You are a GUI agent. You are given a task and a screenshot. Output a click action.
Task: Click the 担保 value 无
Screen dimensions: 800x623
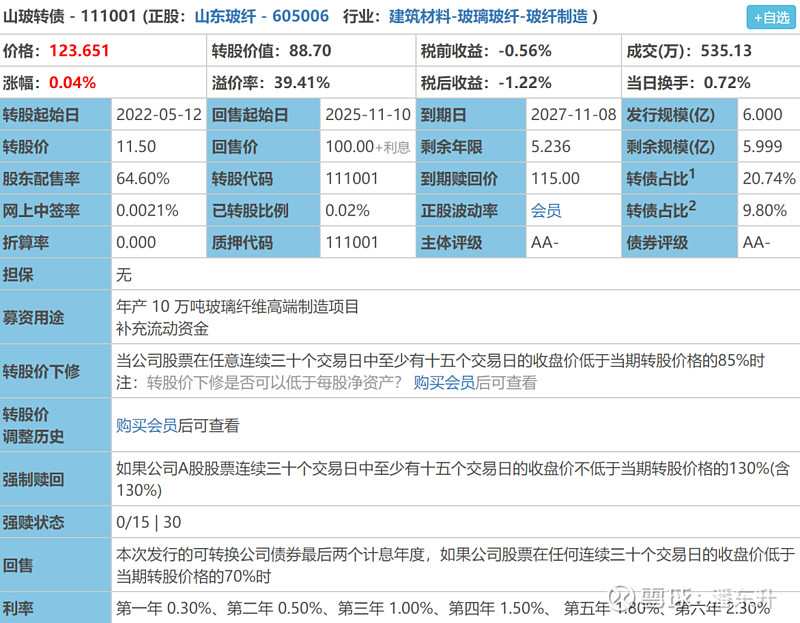pyautogui.click(x=124, y=275)
